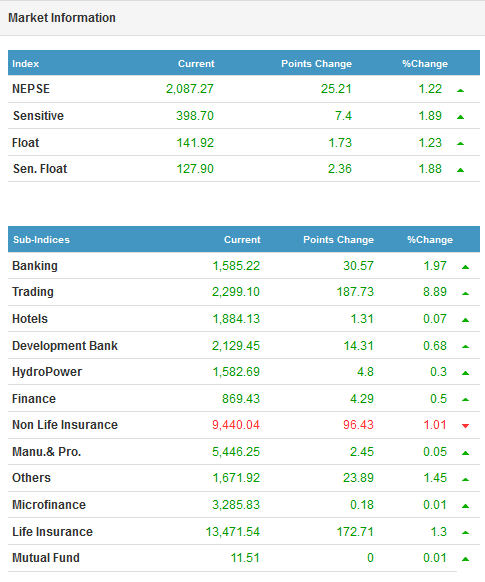
Task: Select the Hotels sub-index name
Action: point(30,319)
